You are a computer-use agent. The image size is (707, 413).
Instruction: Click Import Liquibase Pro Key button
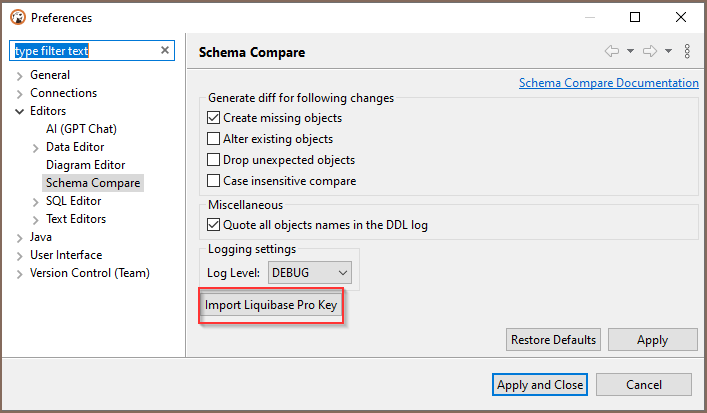click(x=271, y=305)
